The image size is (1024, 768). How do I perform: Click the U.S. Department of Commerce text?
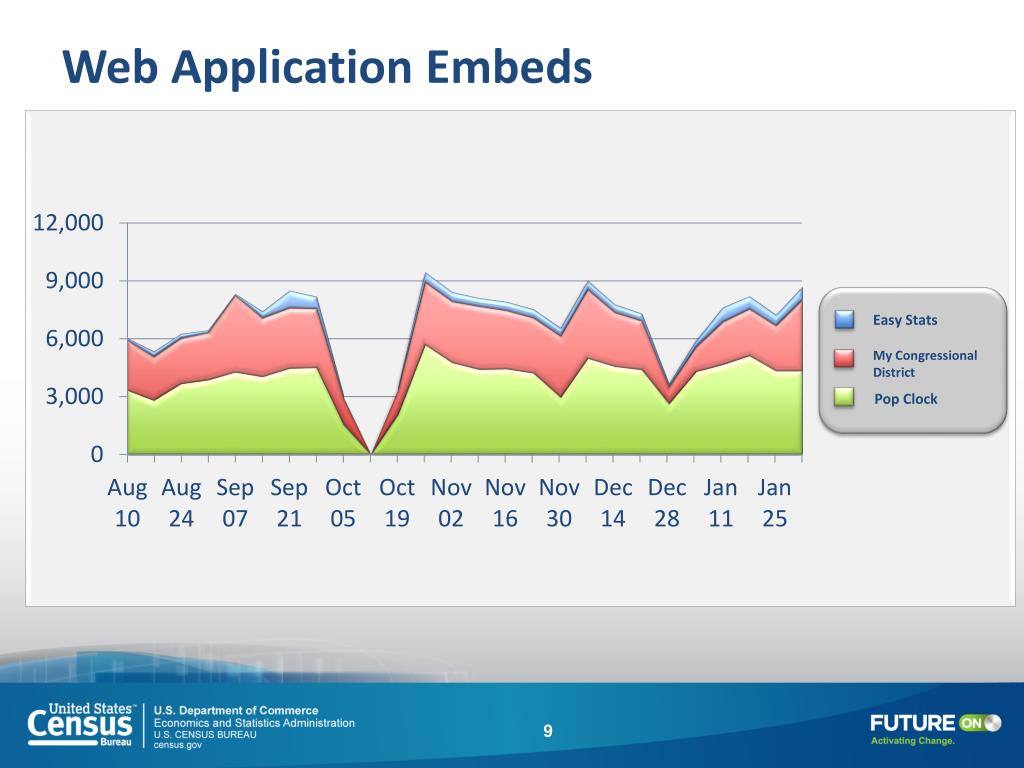point(236,711)
